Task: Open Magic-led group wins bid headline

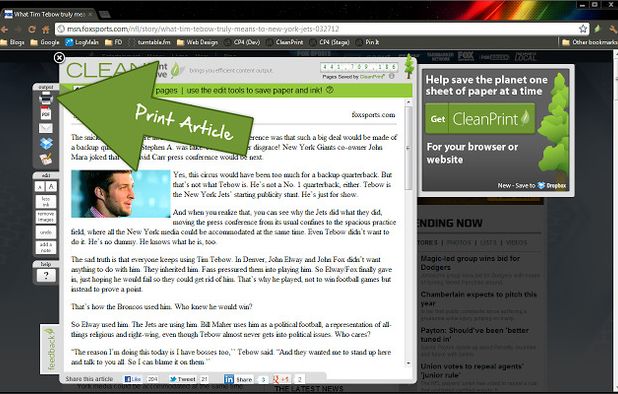Action: [470, 263]
